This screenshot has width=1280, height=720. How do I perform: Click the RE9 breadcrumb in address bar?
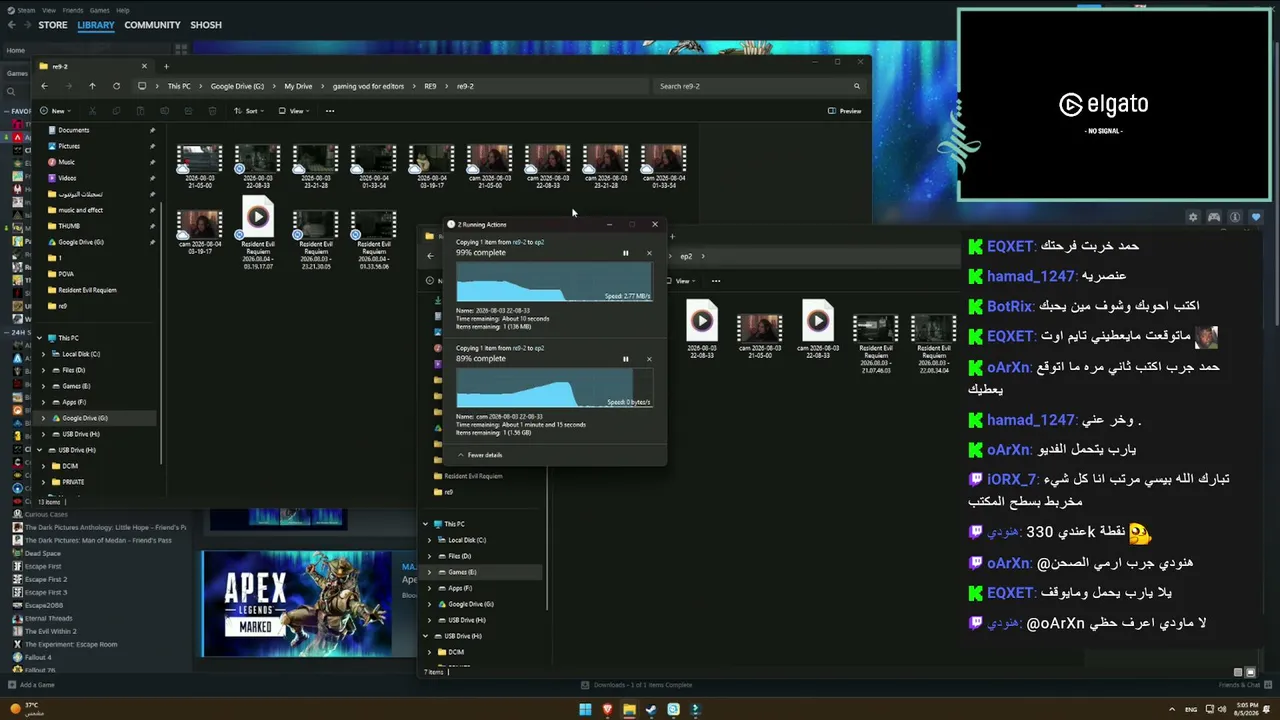(x=430, y=86)
